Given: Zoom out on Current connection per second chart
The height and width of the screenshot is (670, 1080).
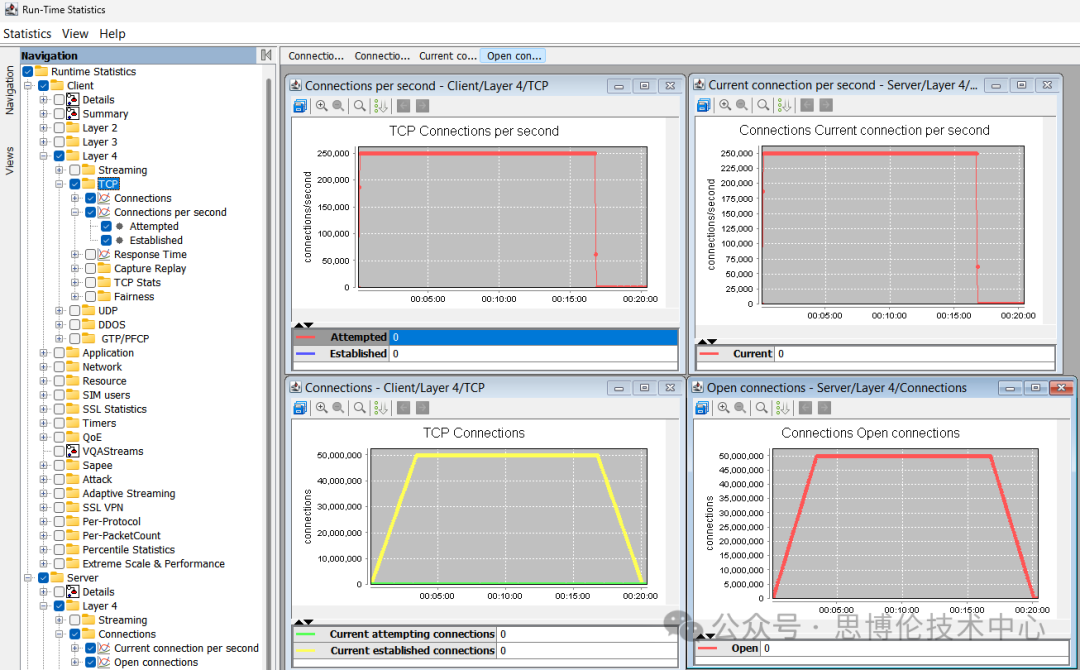Looking at the screenshot, I should (x=742, y=105).
